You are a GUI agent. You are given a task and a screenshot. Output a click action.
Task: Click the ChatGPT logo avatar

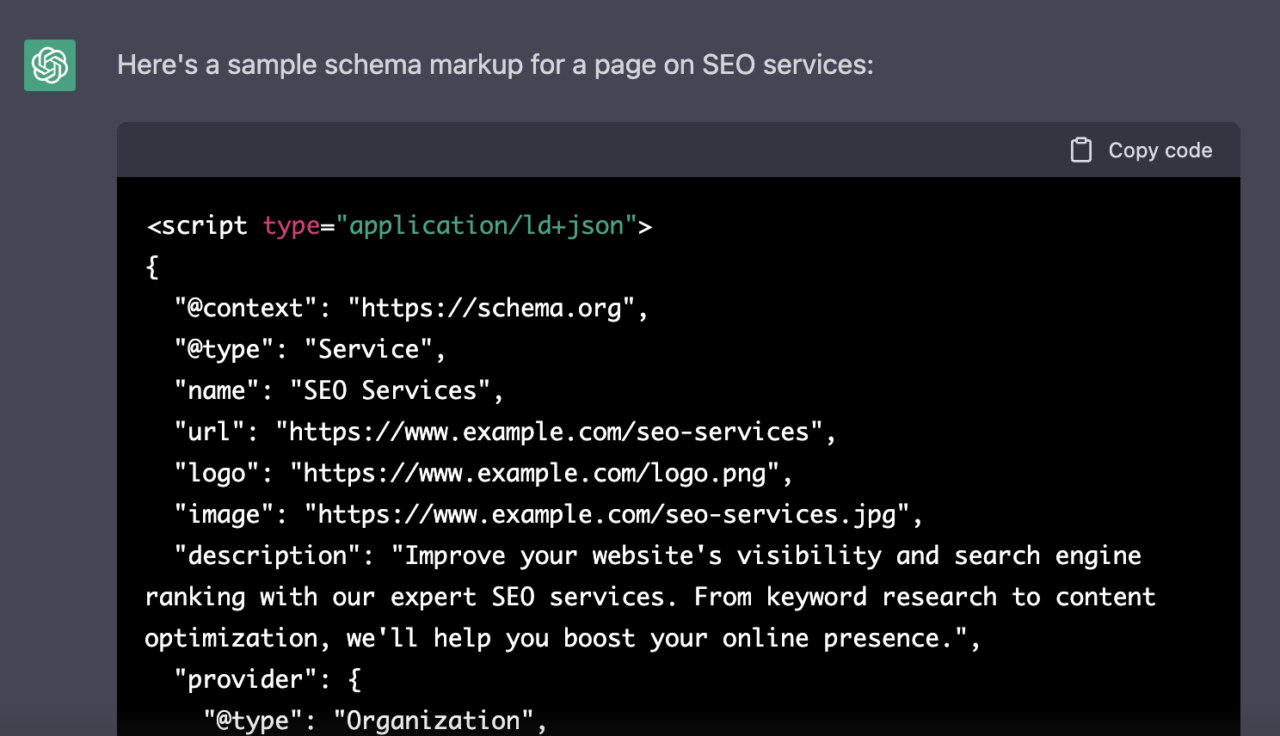(x=50, y=65)
